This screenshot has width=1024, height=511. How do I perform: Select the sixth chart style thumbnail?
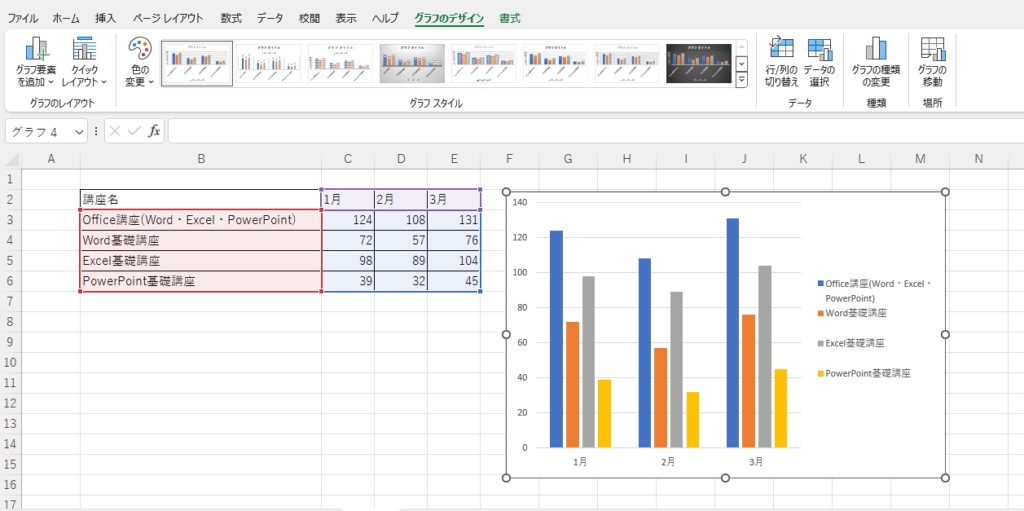pyautogui.click(x=556, y=63)
